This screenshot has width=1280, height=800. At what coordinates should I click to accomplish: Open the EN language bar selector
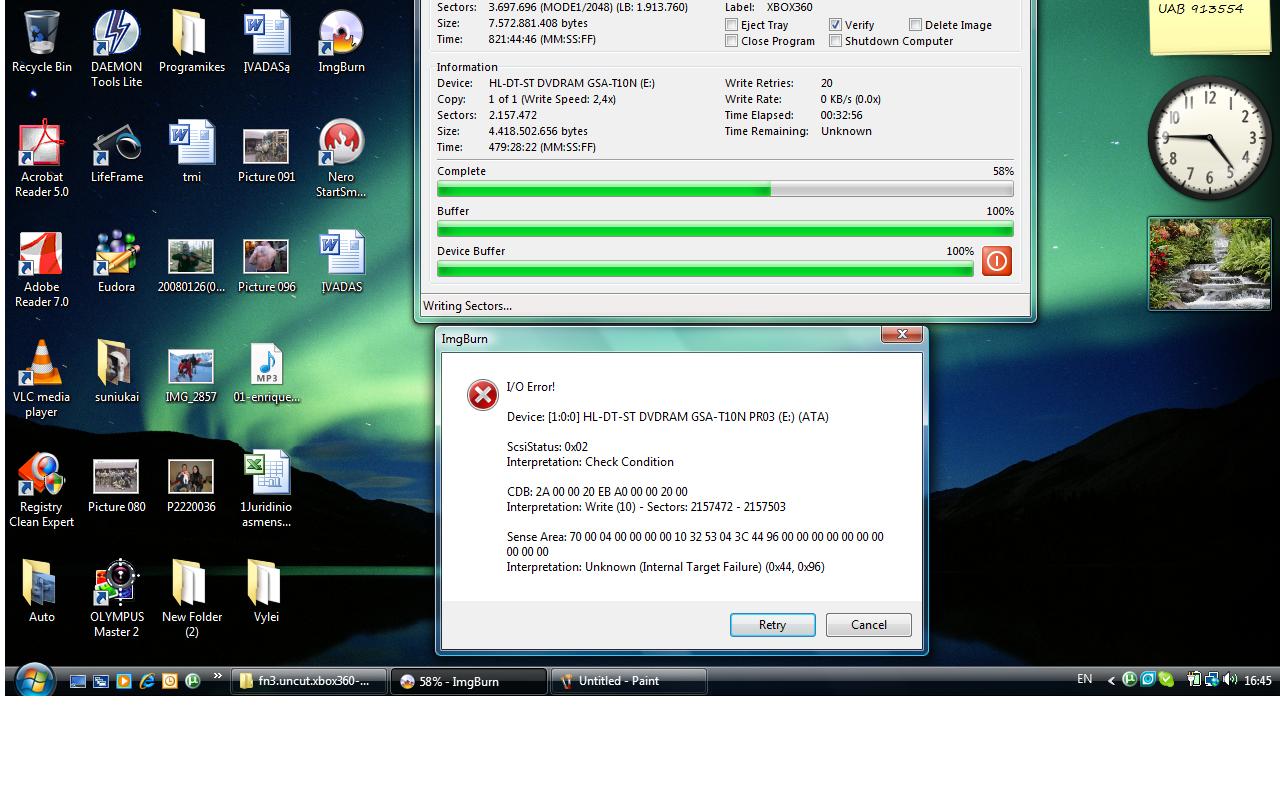[x=1084, y=679]
